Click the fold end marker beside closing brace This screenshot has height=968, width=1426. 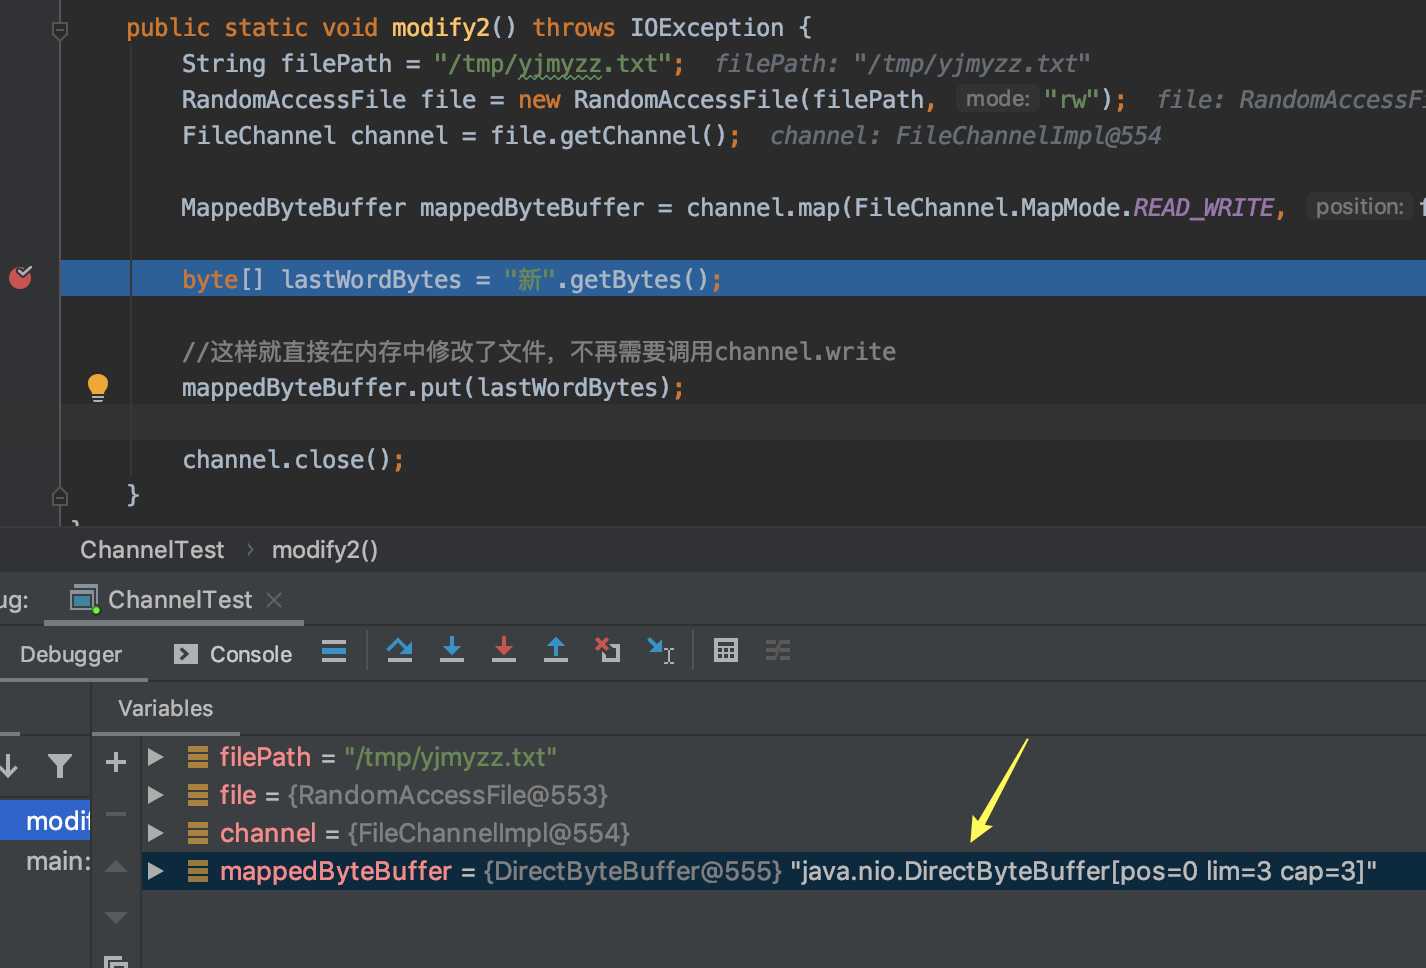(x=60, y=496)
